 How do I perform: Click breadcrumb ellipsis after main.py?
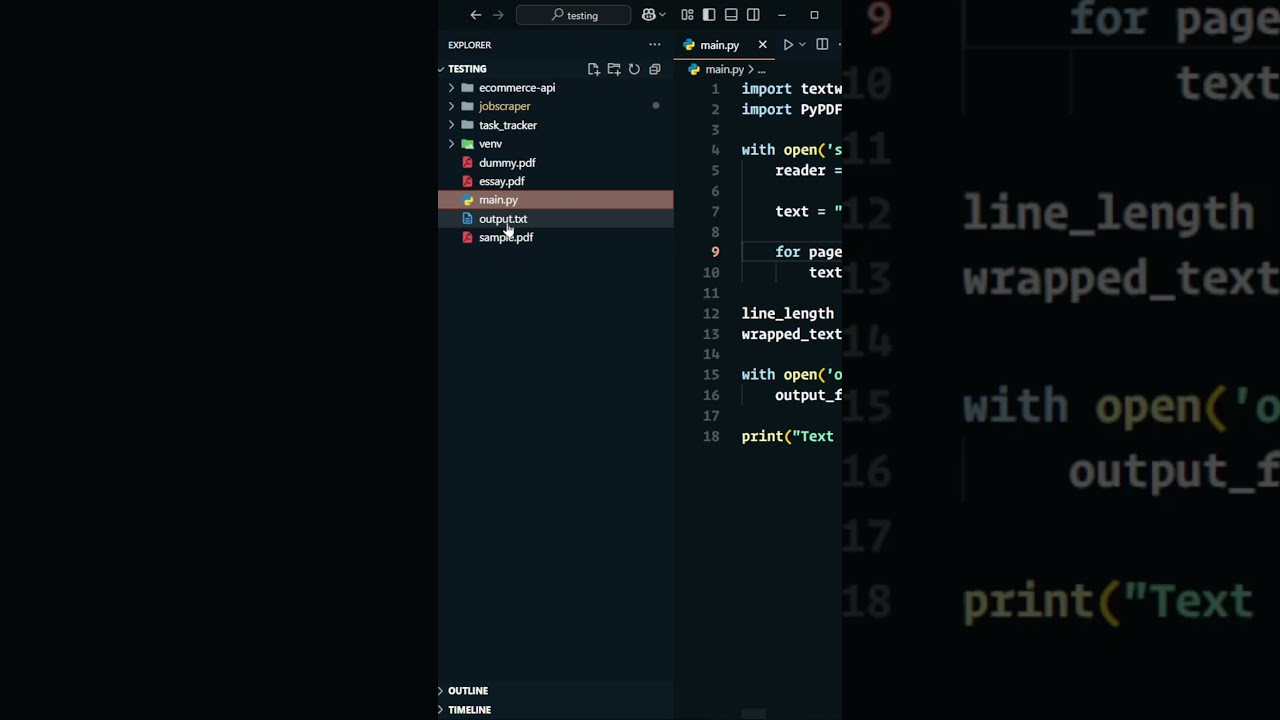[761, 70]
